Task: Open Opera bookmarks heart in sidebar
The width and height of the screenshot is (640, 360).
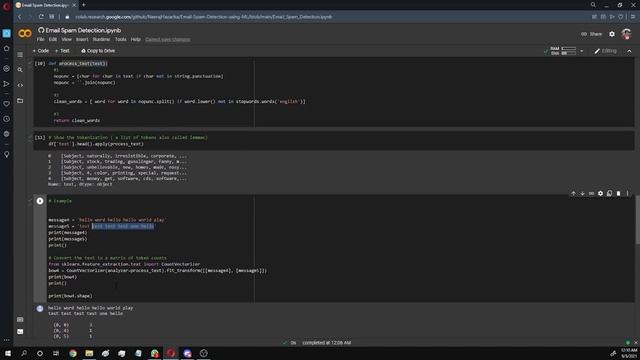Action: (7, 104)
